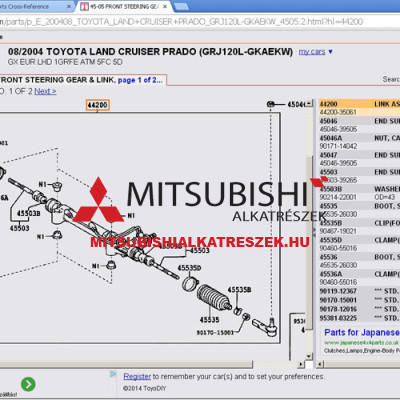Click the 45535B clip label in diagram
400x400 pixels.
pos(239,290)
